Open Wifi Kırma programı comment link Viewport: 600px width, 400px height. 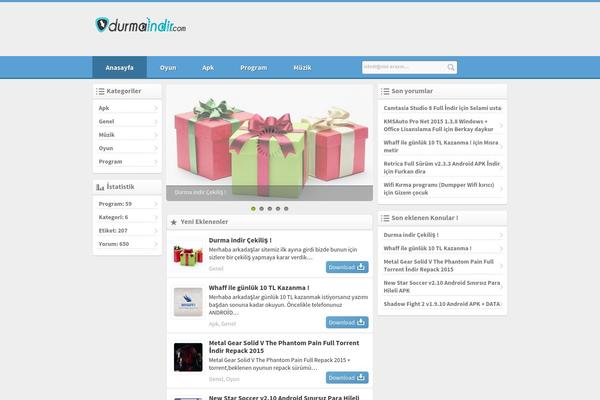(439, 189)
